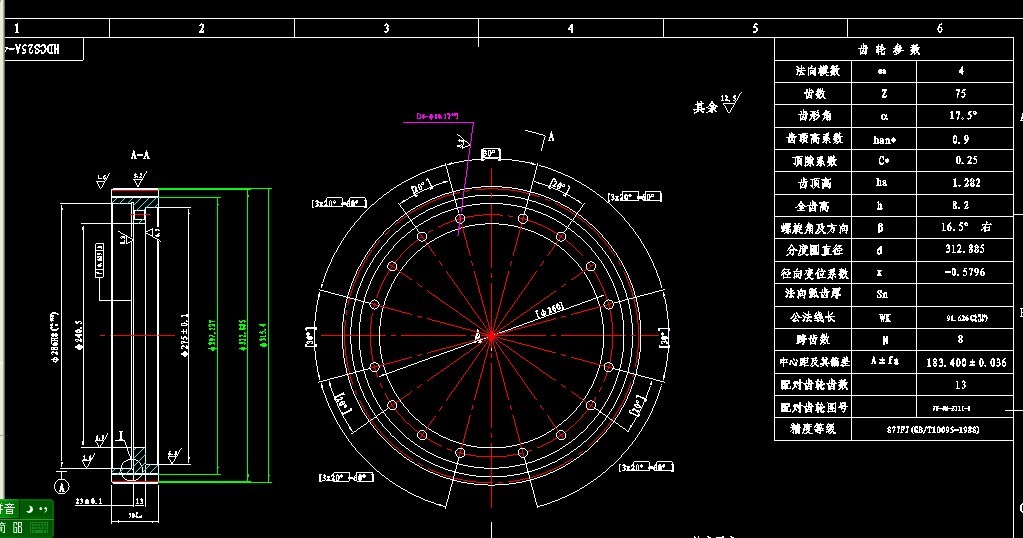This screenshot has width=1023, height=538.
Task: Click the half/full-width moon icon on IME bar
Action: coord(29,509)
